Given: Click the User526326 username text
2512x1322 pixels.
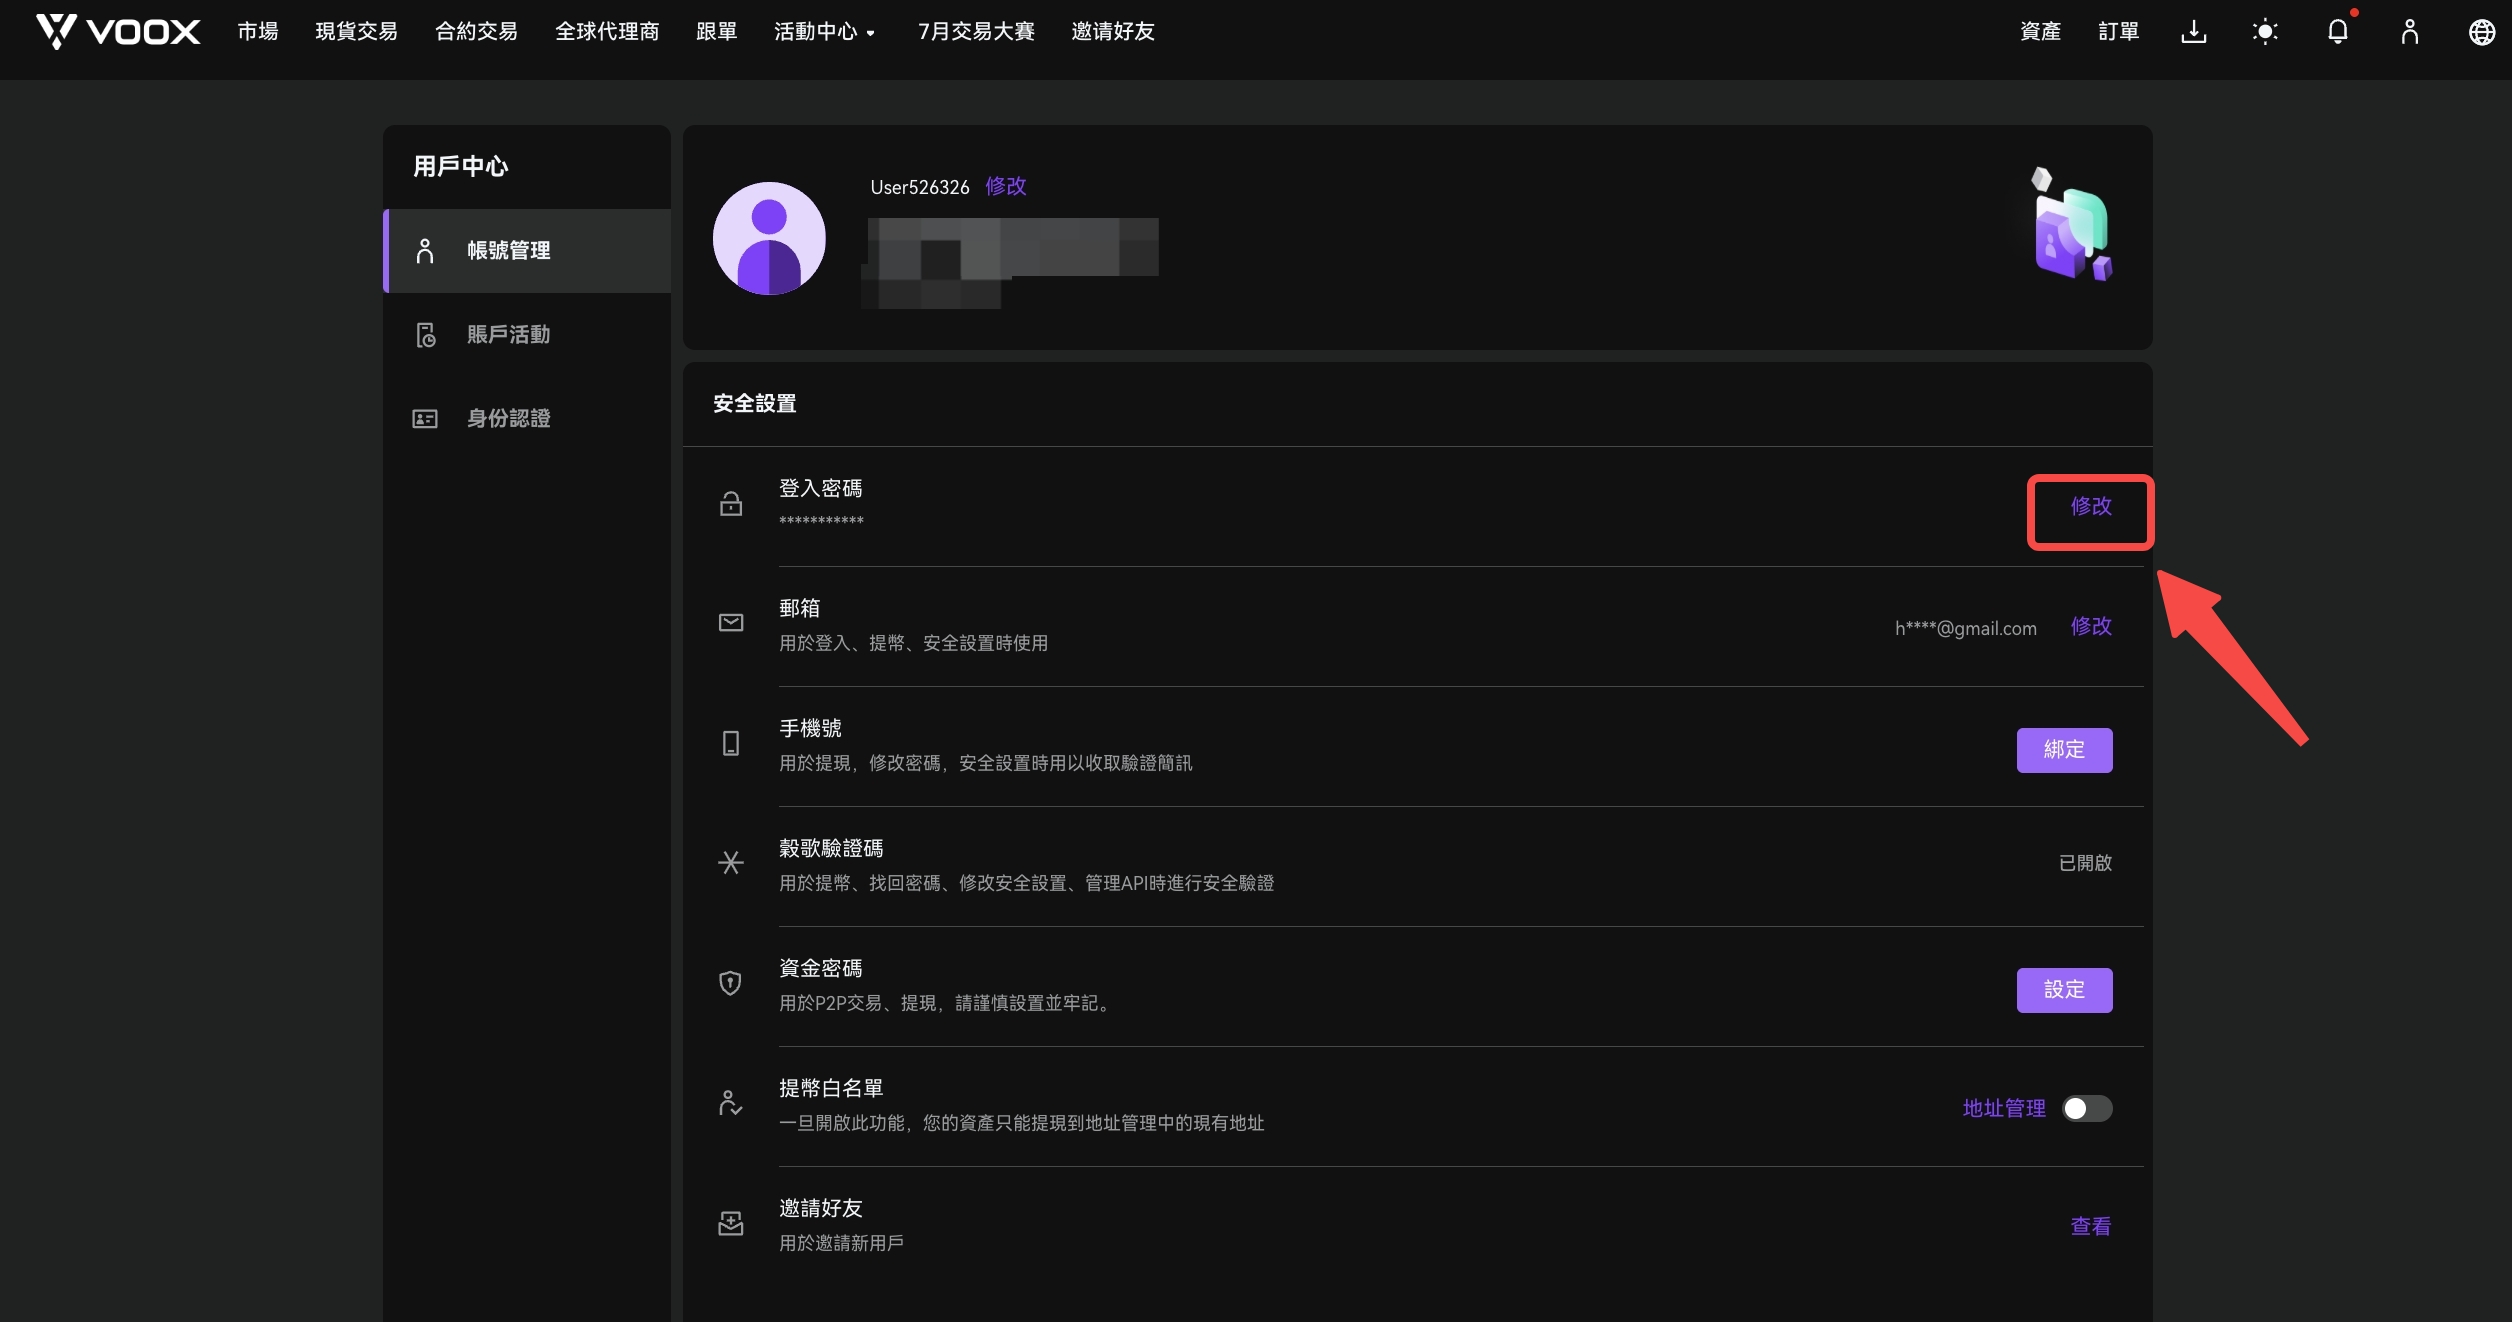Looking at the screenshot, I should click(920, 187).
